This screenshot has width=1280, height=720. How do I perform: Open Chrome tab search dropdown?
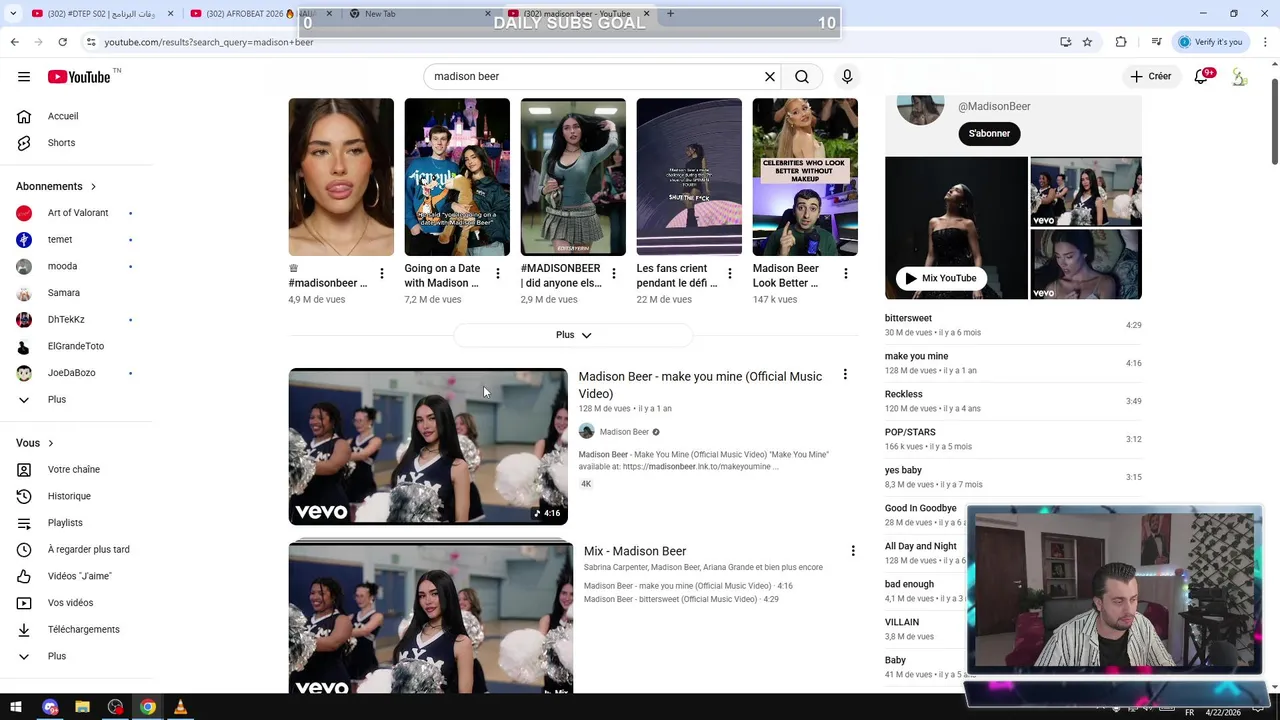coord(14,14)
